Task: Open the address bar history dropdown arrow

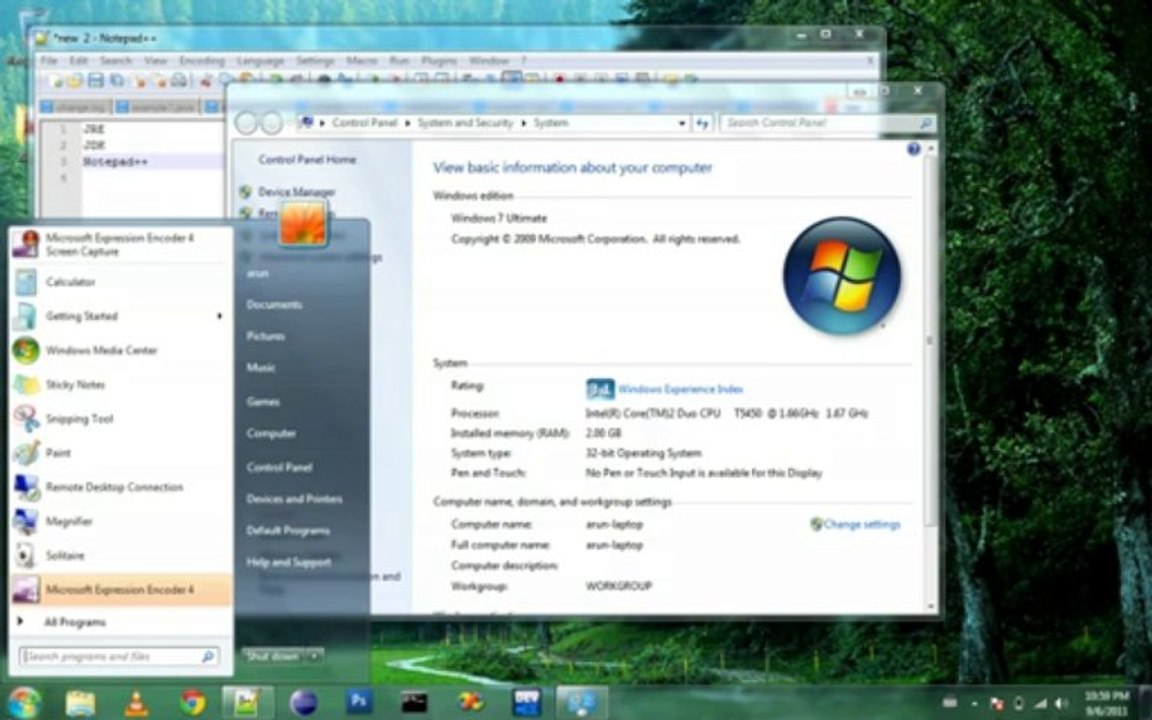Action: 682,123
